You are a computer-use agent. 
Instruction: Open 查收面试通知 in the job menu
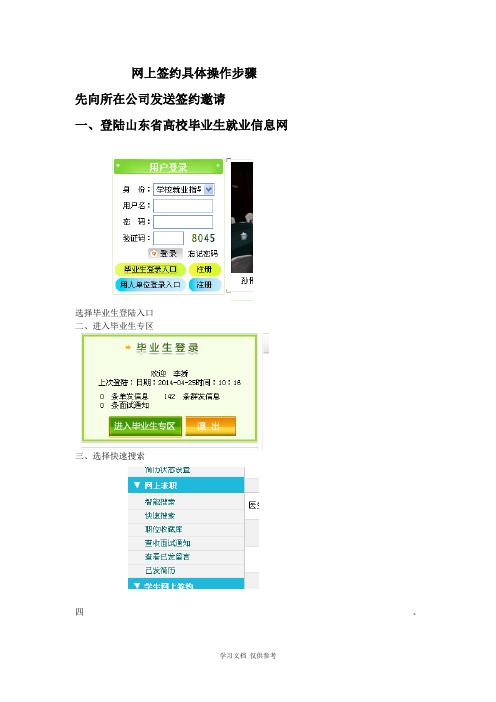coord(167,543)
